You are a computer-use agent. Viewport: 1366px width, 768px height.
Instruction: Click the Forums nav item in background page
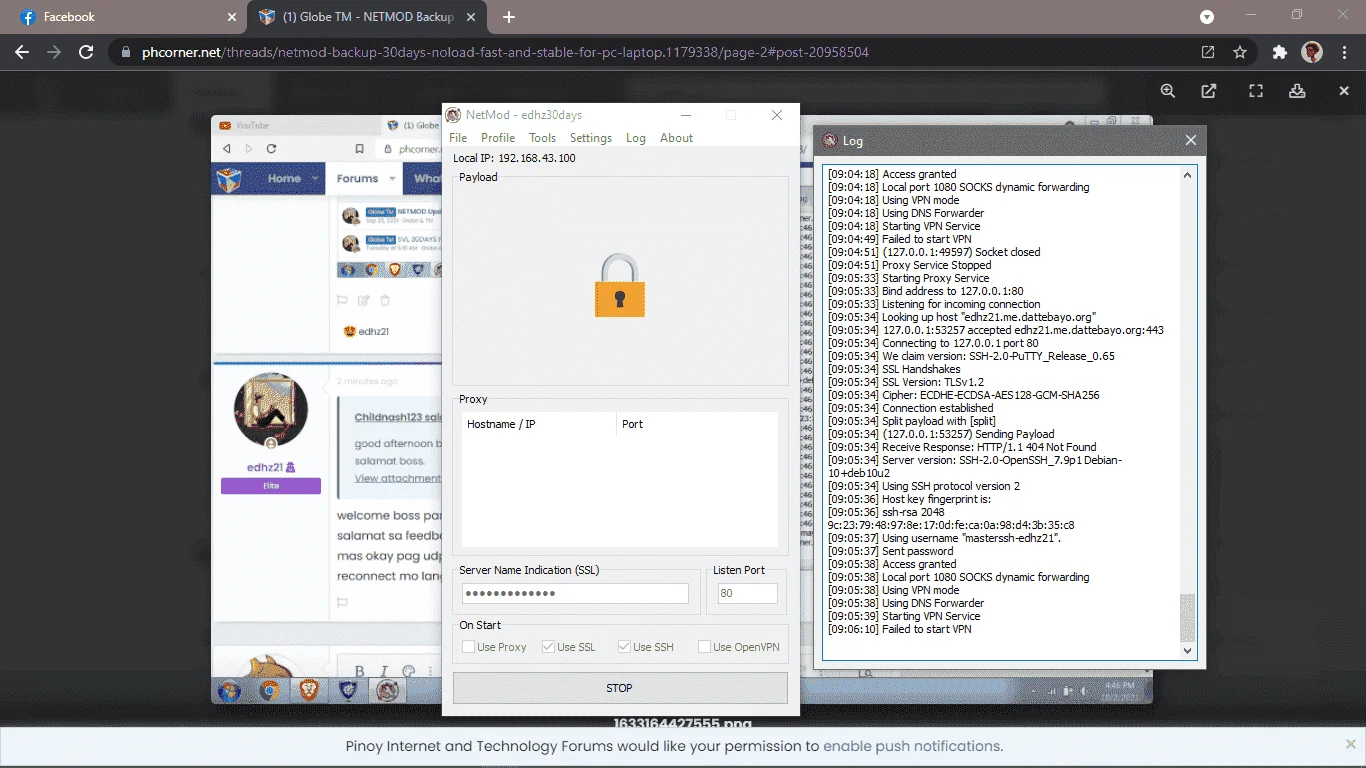point(357,178)
